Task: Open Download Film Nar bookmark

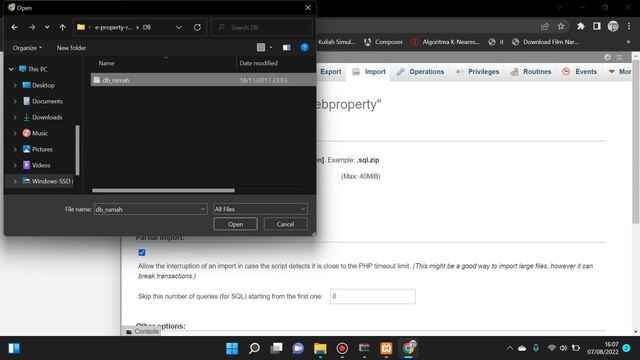Action: coord(545,42)
